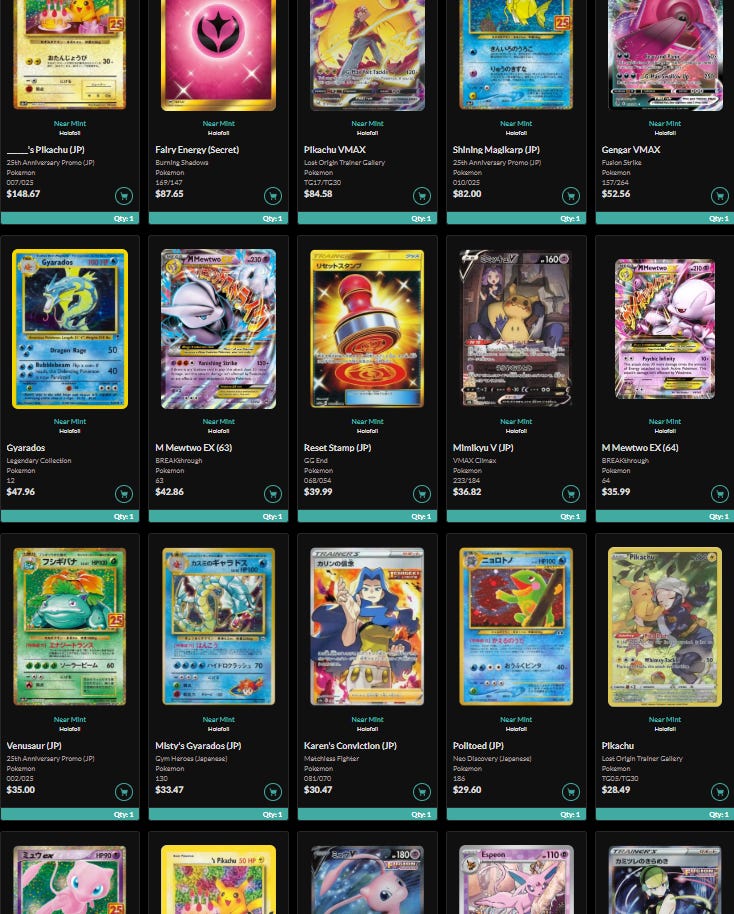Click the M Mewtwo EX (63) title
Image resolution: width=734 pixels, height=914 pixels.
pos(194,448)
